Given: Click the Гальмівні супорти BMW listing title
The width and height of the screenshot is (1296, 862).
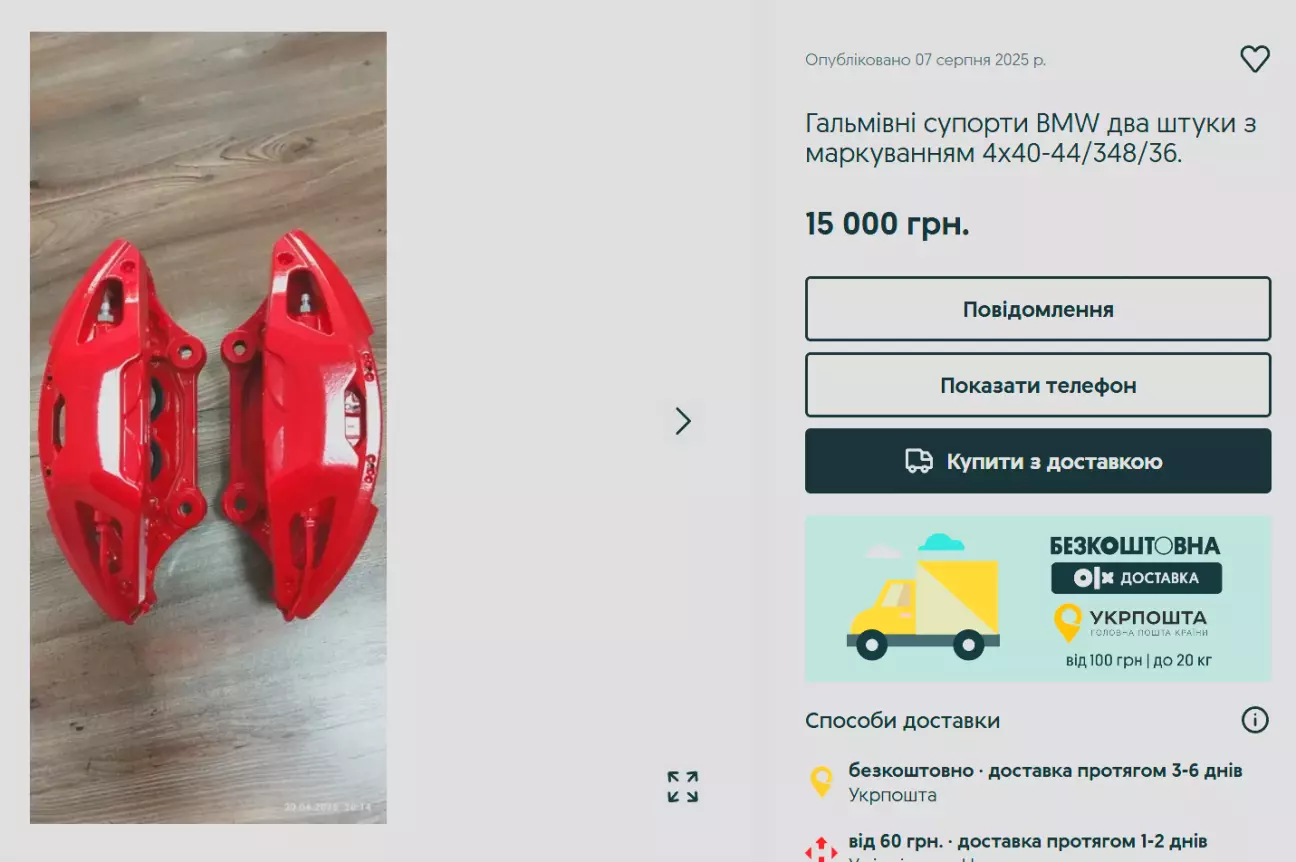Looking at the screenshot, I should coord(1030,139).
